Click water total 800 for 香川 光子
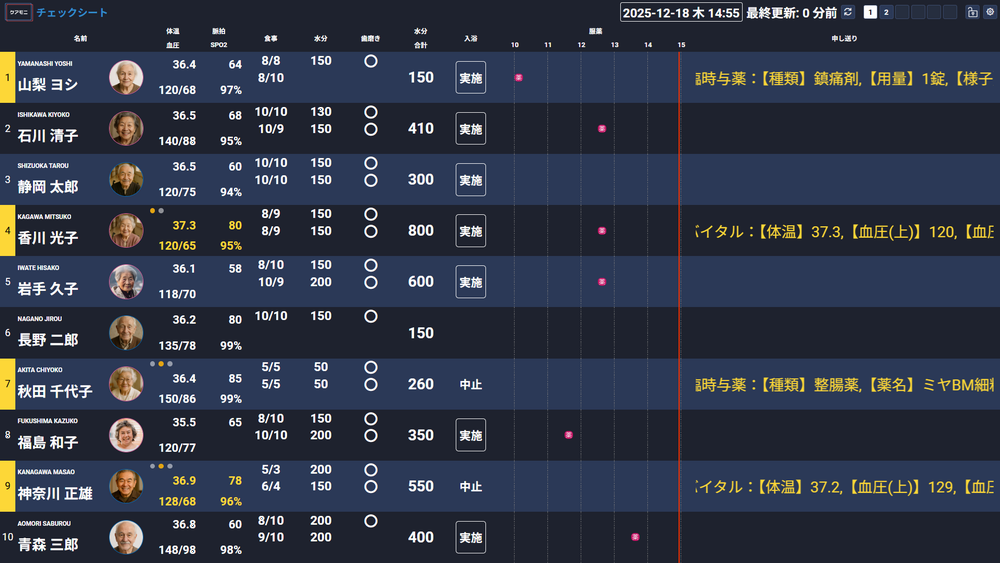 [x=421, y=231]
